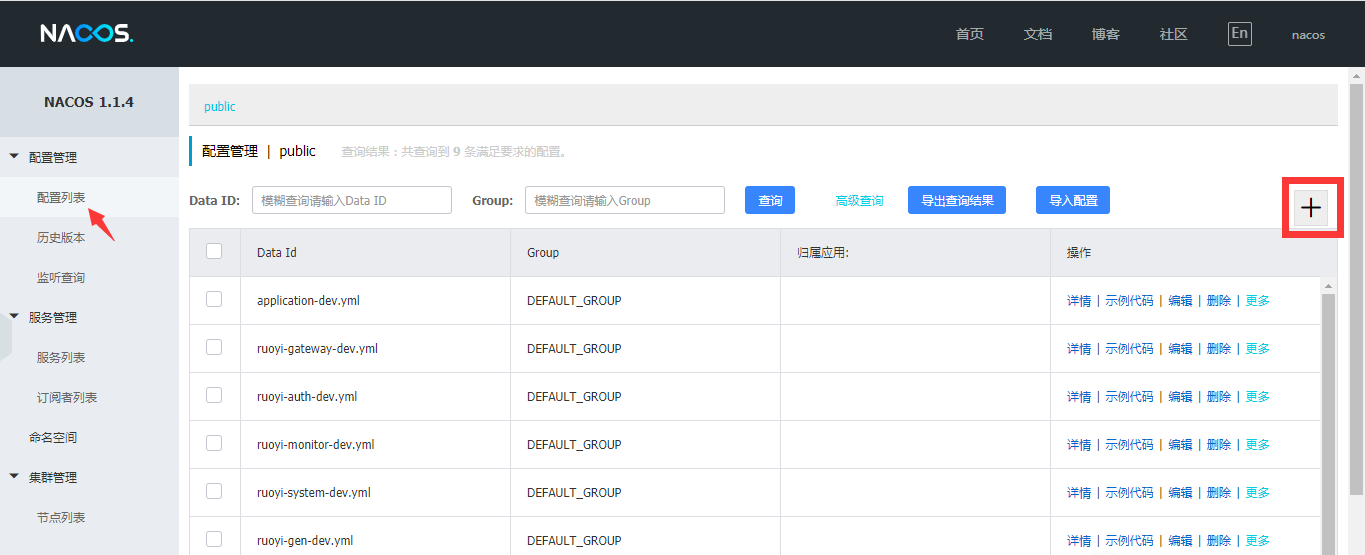Open 社区 in top navigation
This screenshot has width=1365, height=555.
pos(1174,34)
